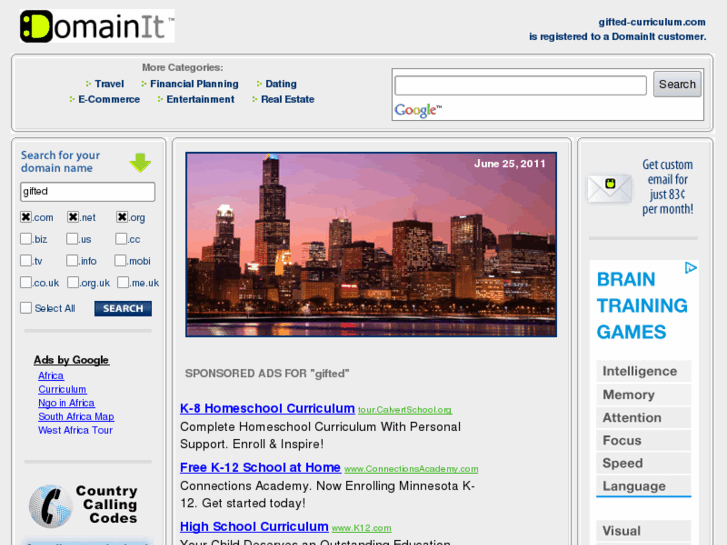
Task: Click the Ads by Google label
Action: 71,360
